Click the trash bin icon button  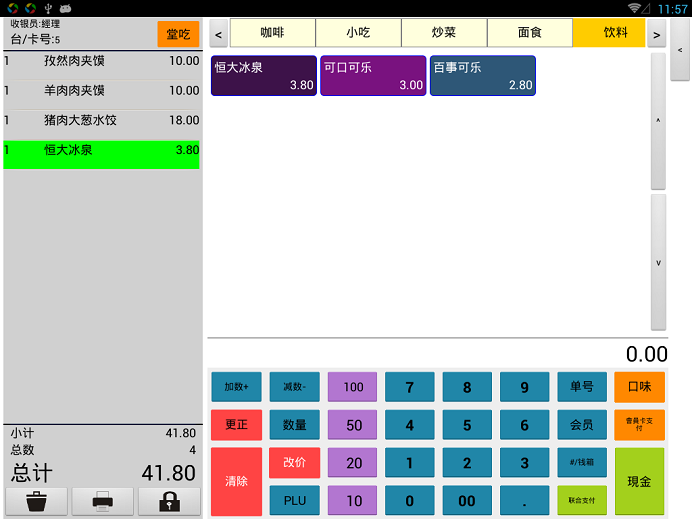37,501
